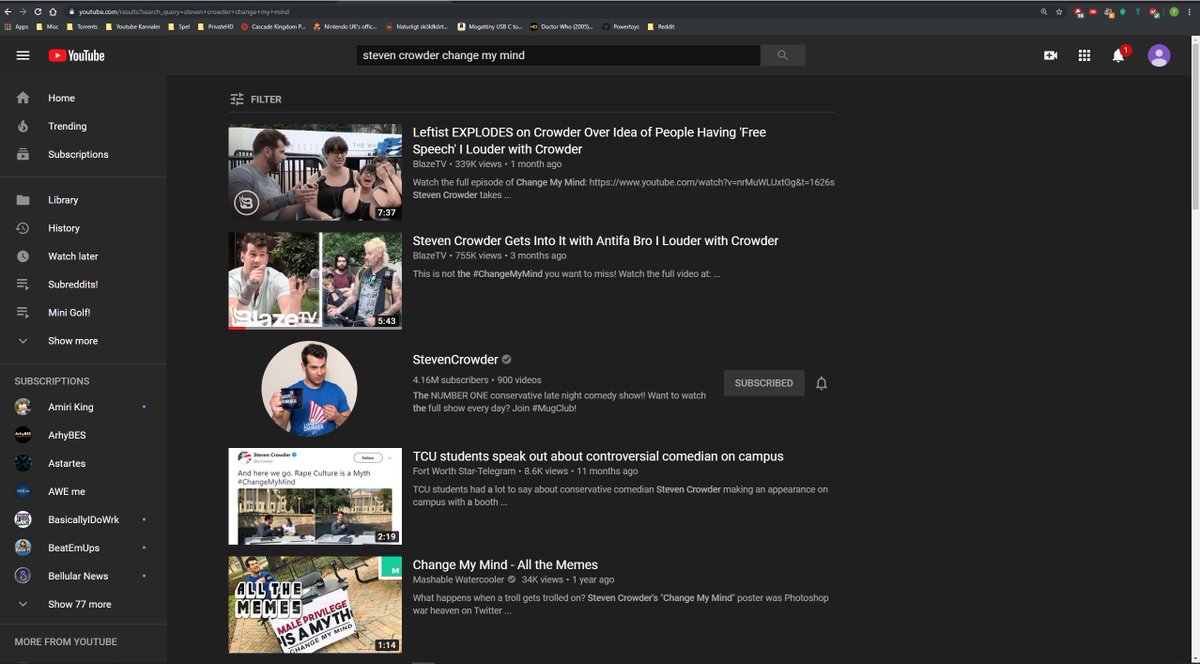Open the StevenCrowder channel name link
Viewport: 1200px width, 664px height.
click(455, 360)
